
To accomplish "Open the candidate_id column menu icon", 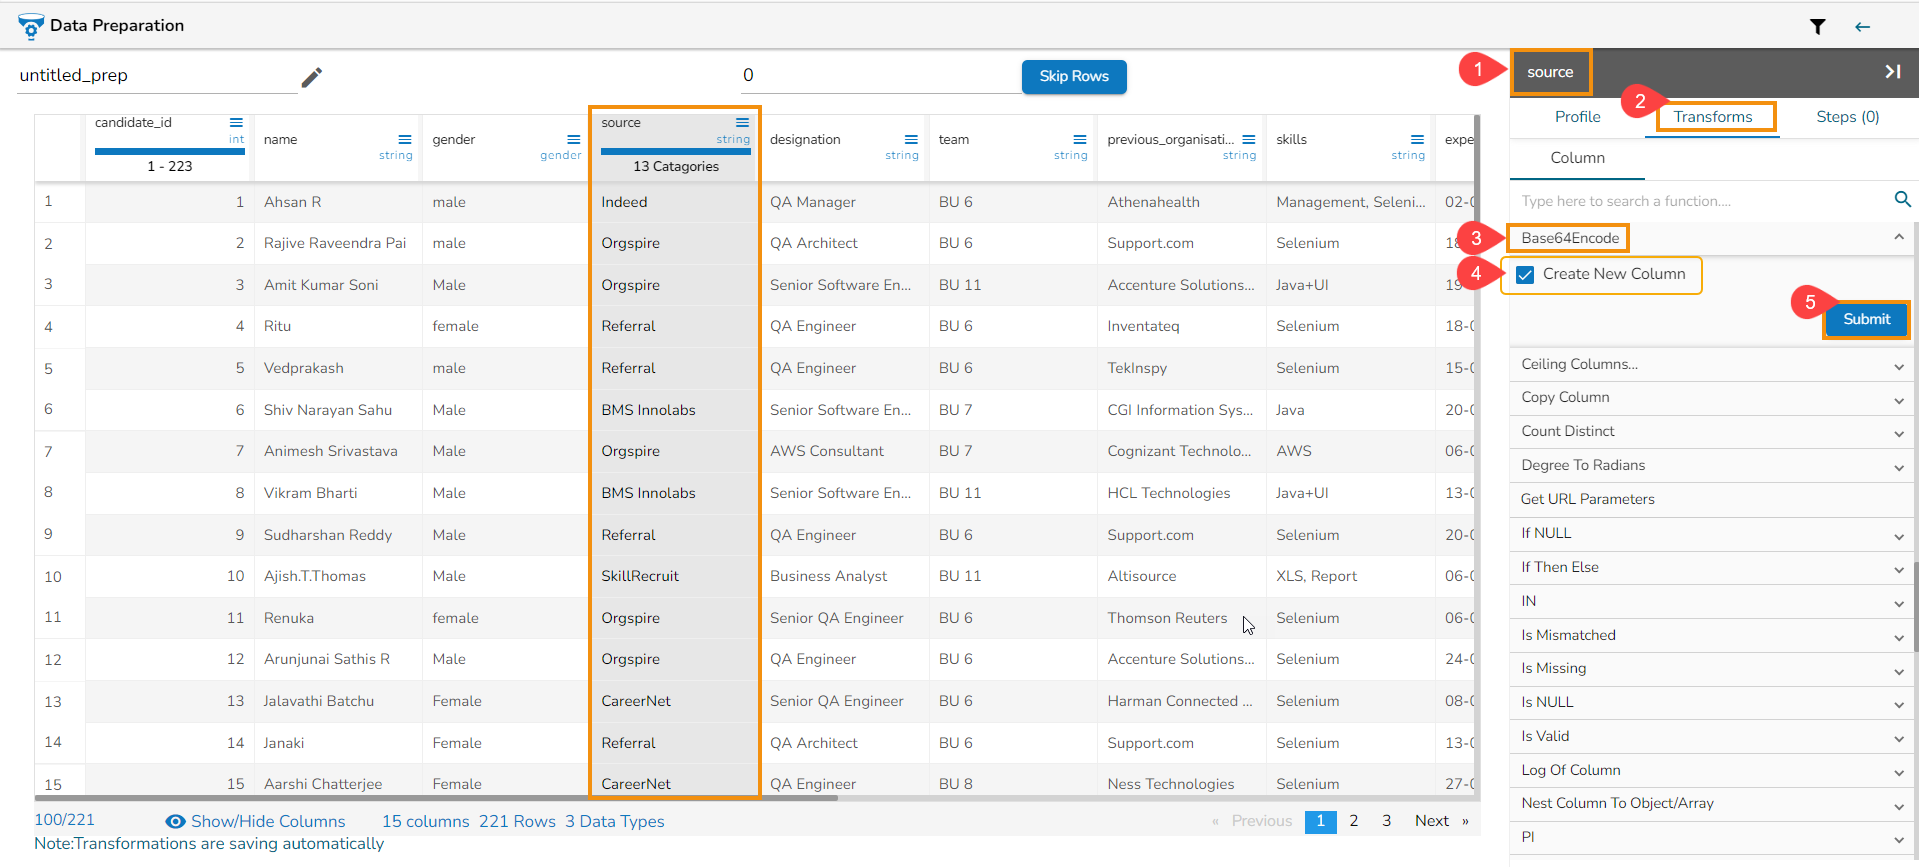I will pos(236,123).
